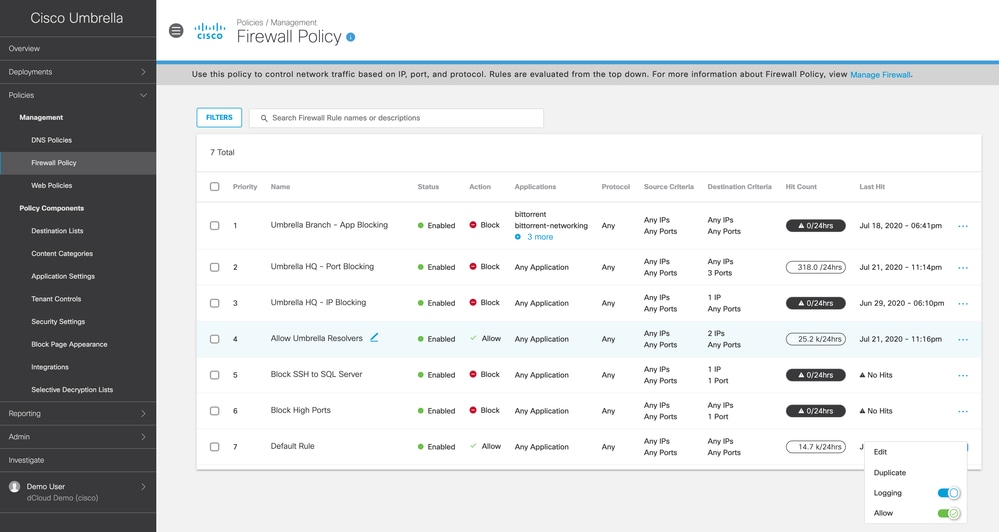
Task: Open Security Settings in the sidebar
Action: (58, 322)
